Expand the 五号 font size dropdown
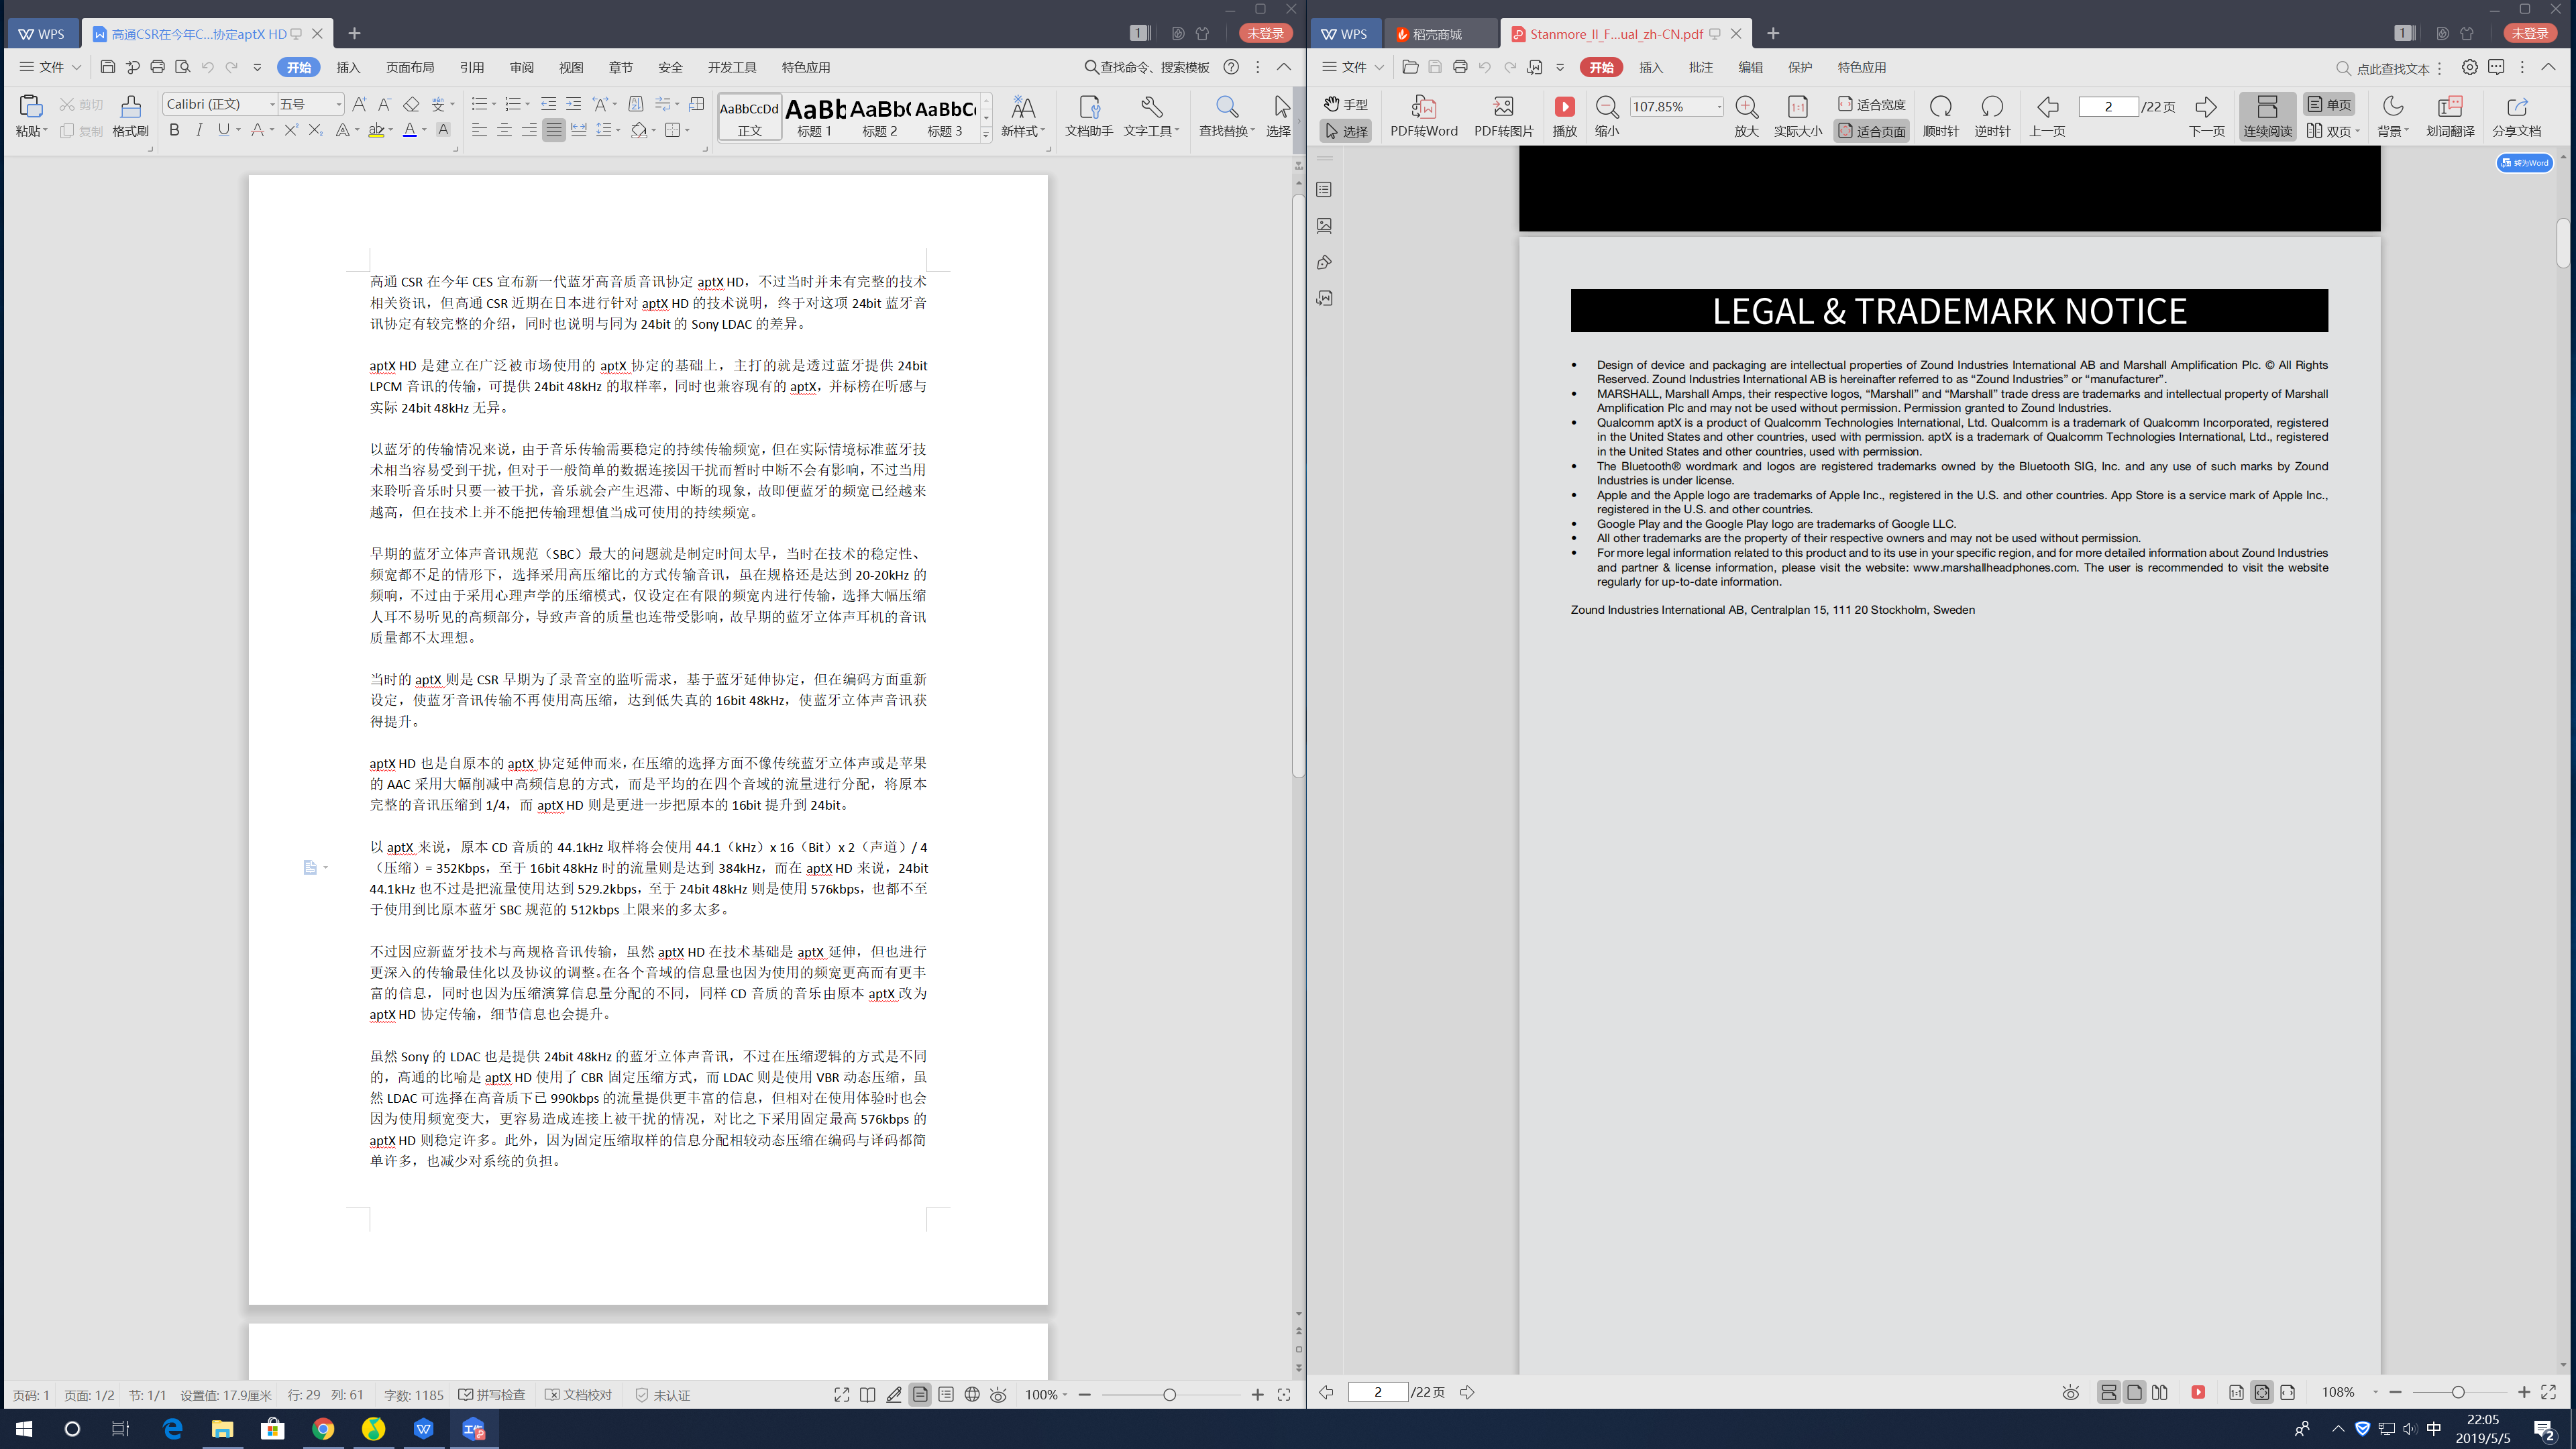The image size is (2576, 1449). [x=338, y=104]
